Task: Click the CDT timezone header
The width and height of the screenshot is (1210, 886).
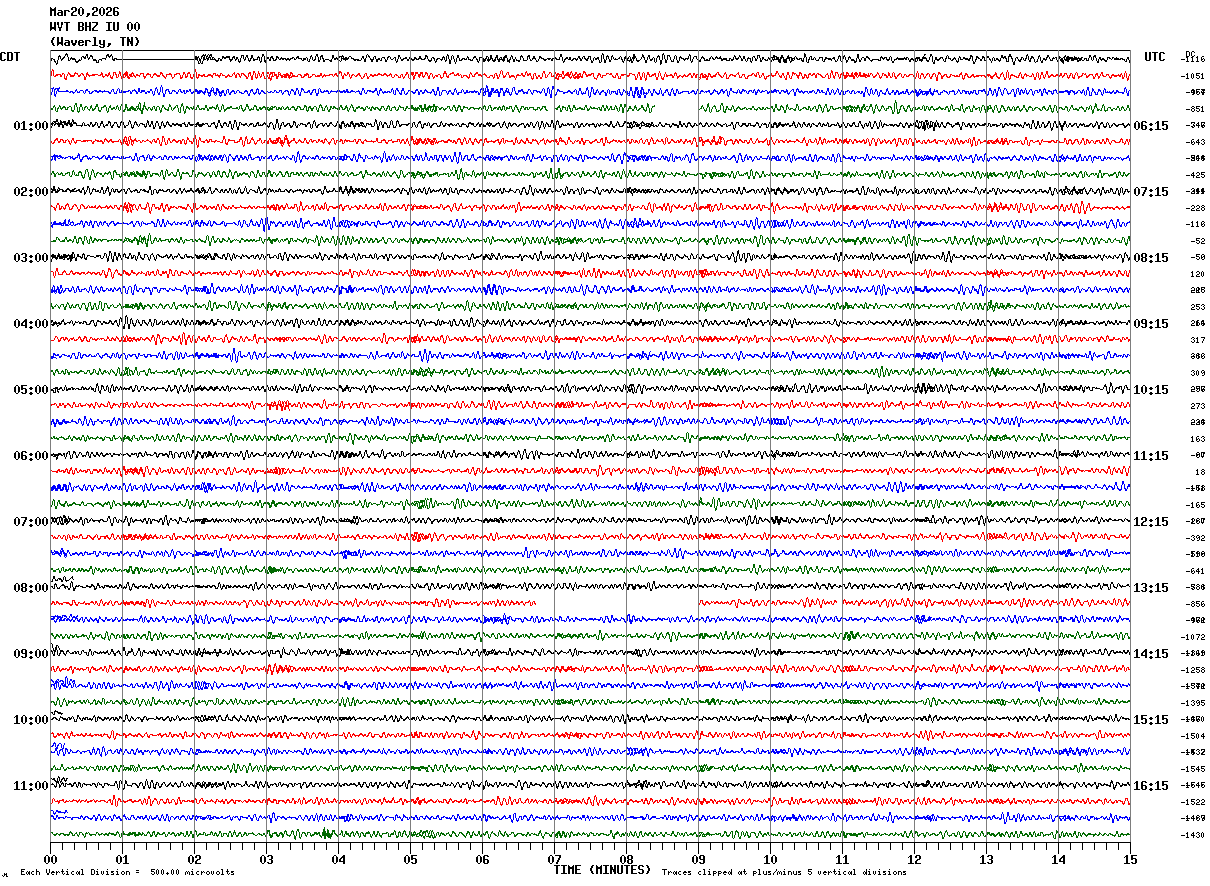Action: [10, 57]
